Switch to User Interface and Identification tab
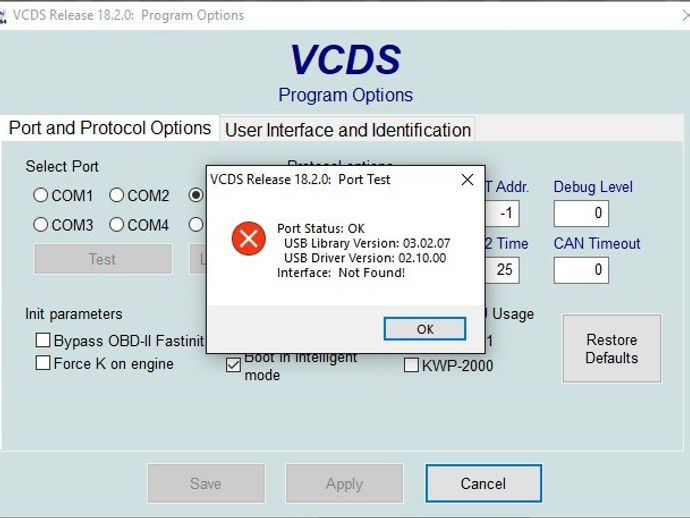This screenshot has height=518, width=690. tap(348, 130)
